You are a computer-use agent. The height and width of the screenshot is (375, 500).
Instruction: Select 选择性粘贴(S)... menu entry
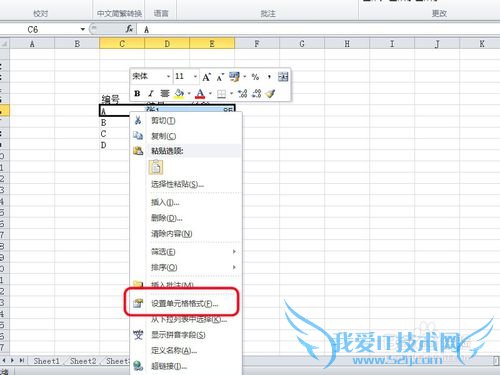(186, 184)
